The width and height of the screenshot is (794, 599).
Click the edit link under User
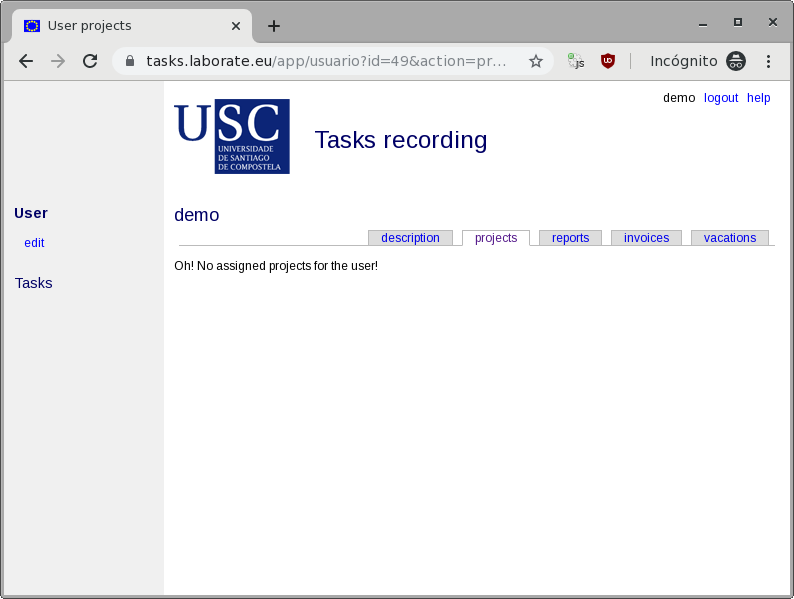(x=34, y=243)
